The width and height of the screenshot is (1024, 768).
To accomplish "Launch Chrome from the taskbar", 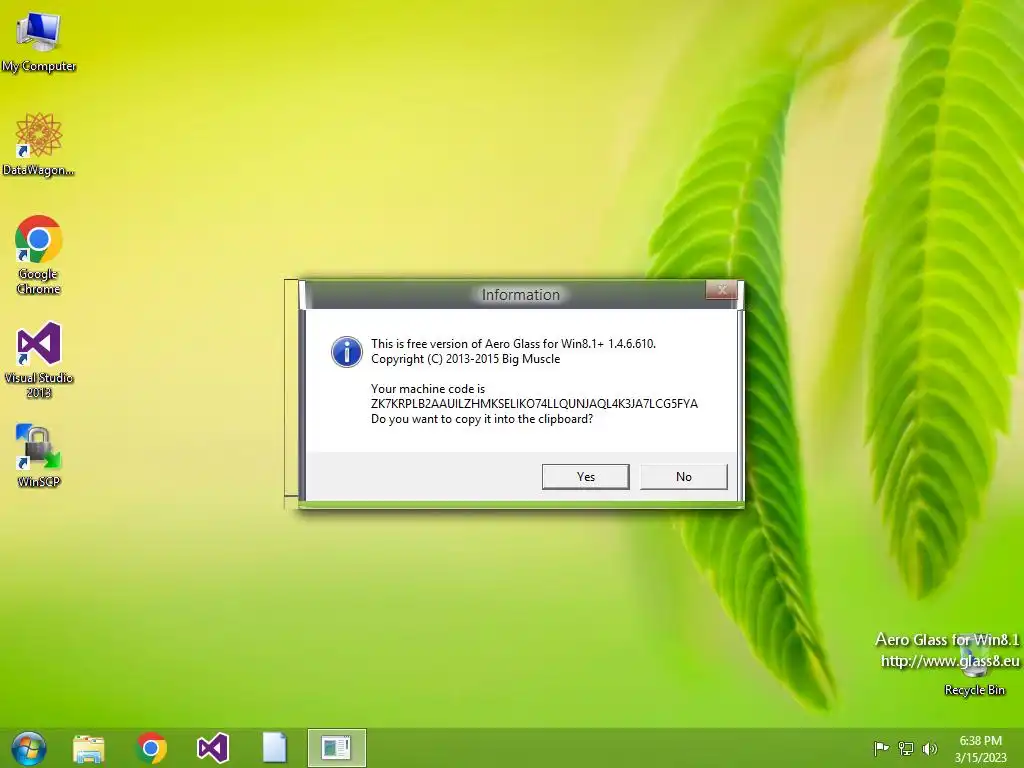I will [x=151, y=748].
